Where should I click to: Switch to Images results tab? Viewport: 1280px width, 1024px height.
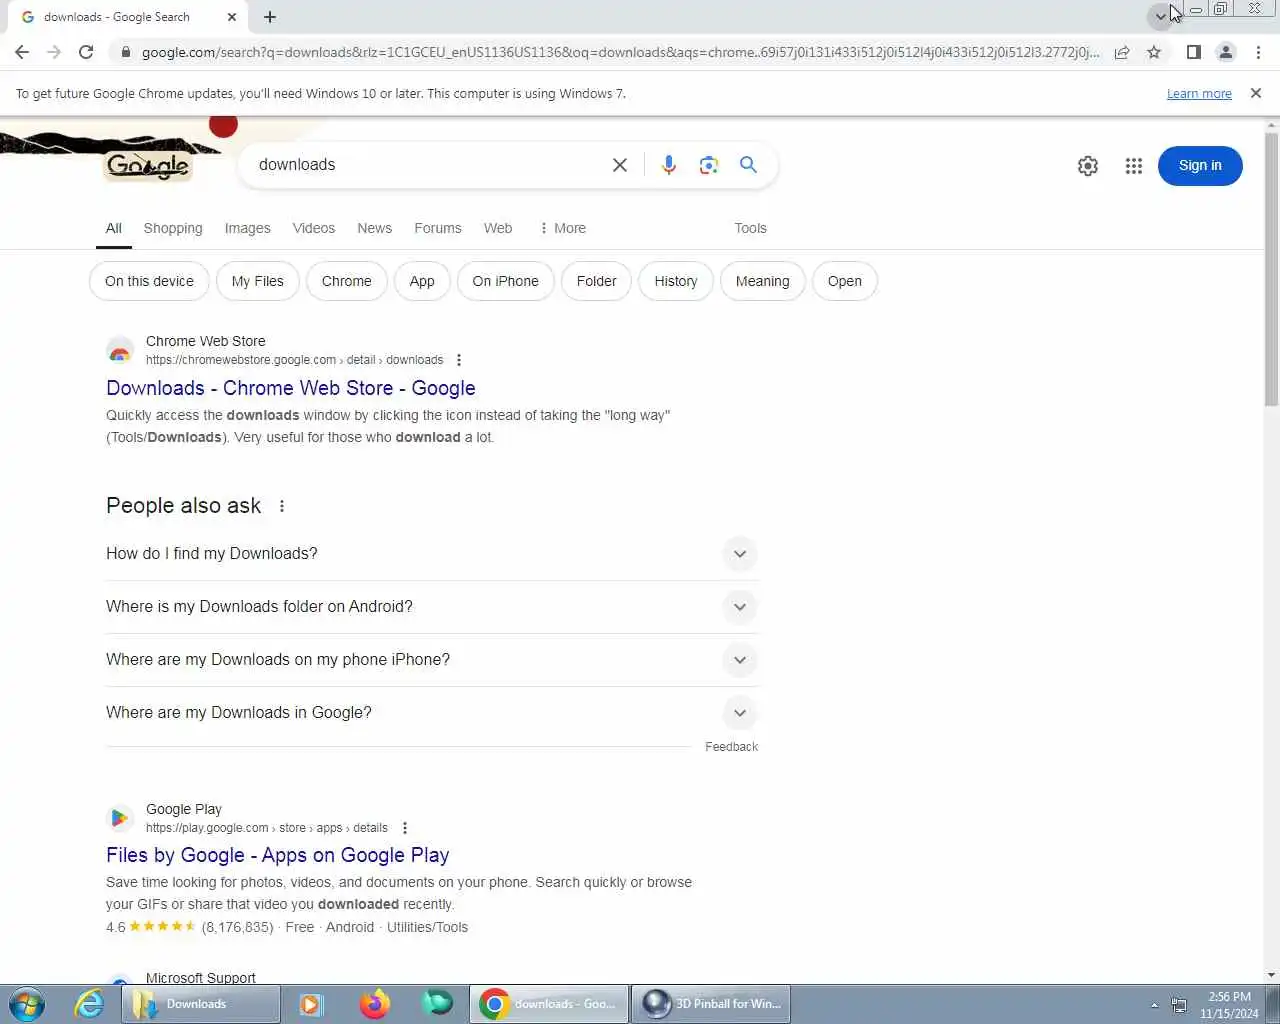click(x=248, y=228)
